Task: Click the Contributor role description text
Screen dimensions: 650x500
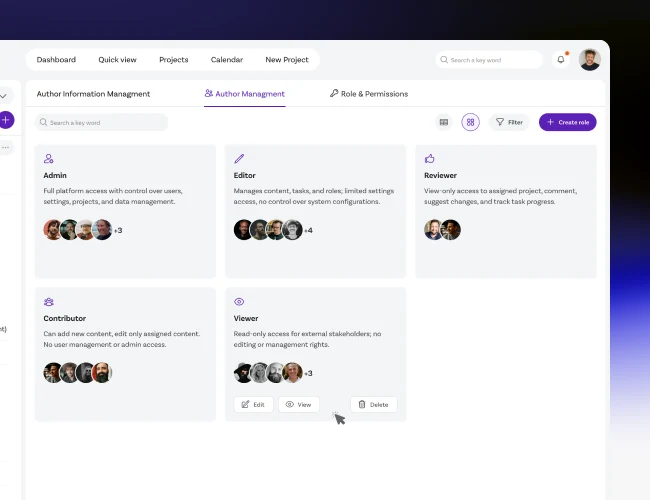Action: click(x=122, y=339)
